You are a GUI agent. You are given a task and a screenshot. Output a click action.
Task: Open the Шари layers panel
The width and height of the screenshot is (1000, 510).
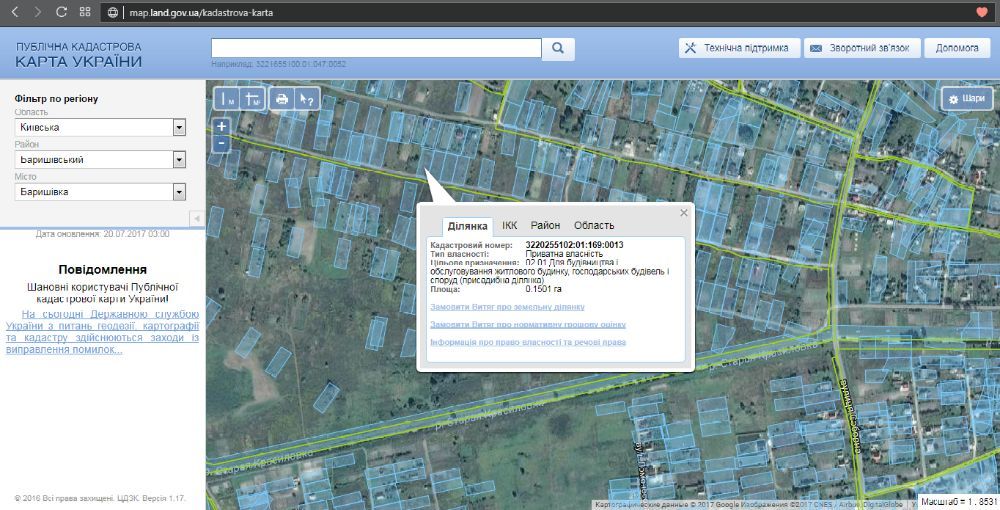point(967,99)
